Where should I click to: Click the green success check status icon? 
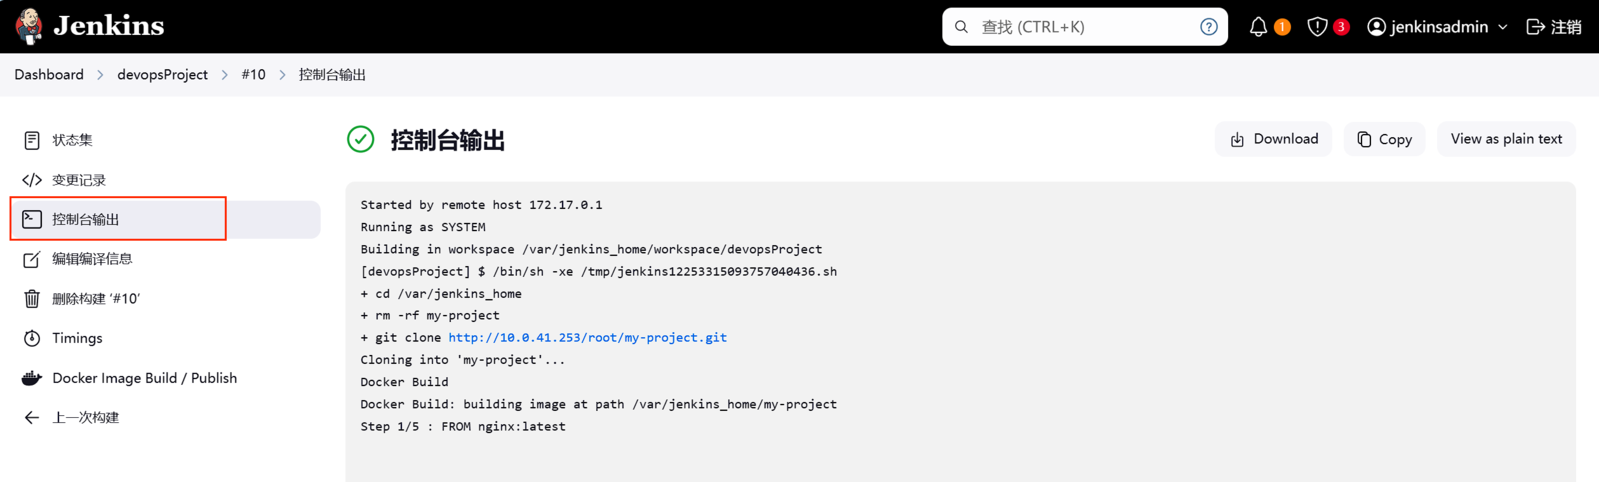[361, 139]
